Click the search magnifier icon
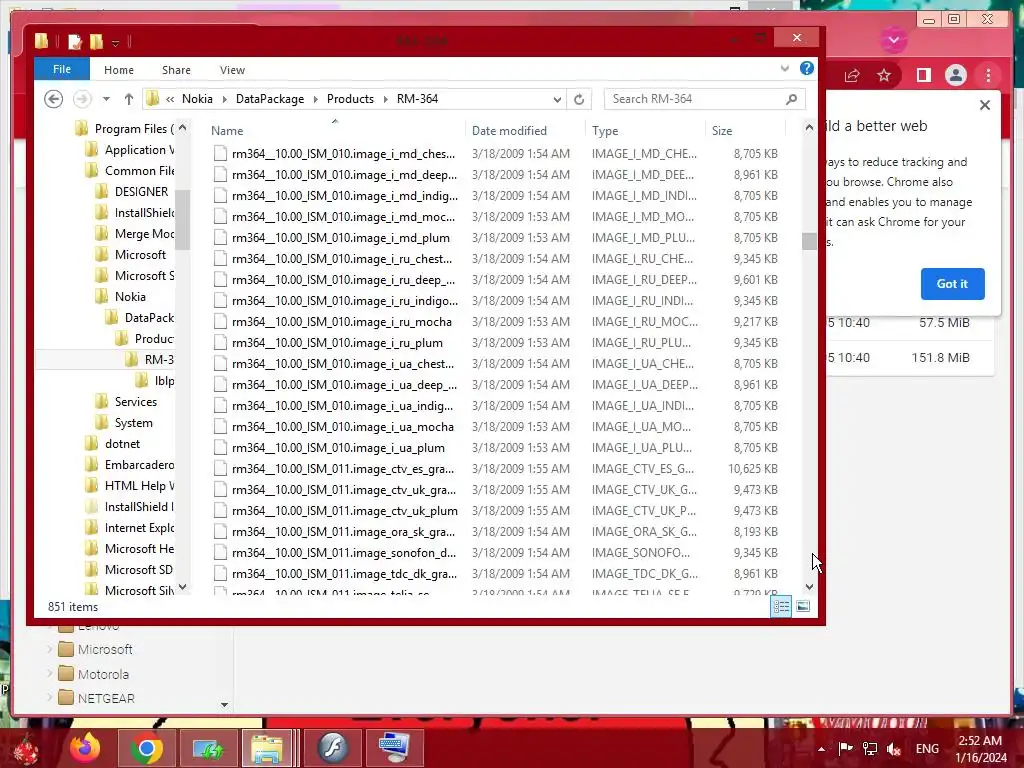Viewport: 1024px width, 768px height. pyautogui.click(x=792, y=99)
